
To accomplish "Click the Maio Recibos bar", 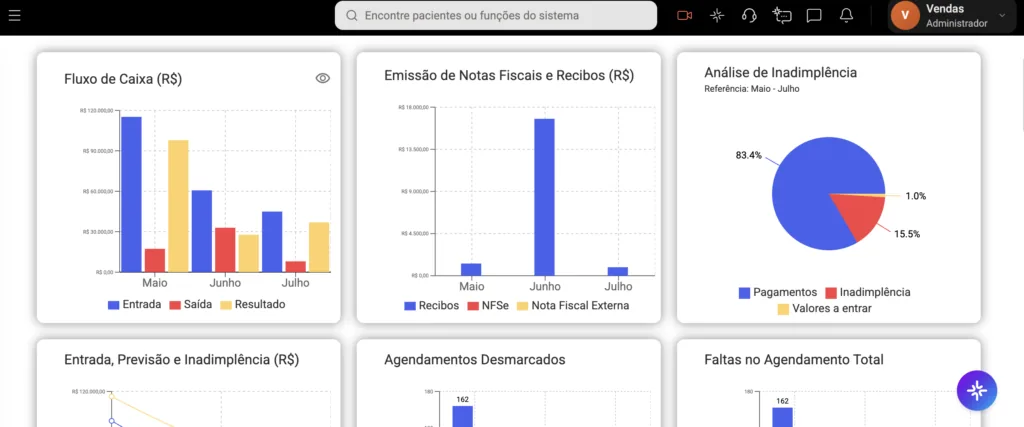I will tap(472, 270).
